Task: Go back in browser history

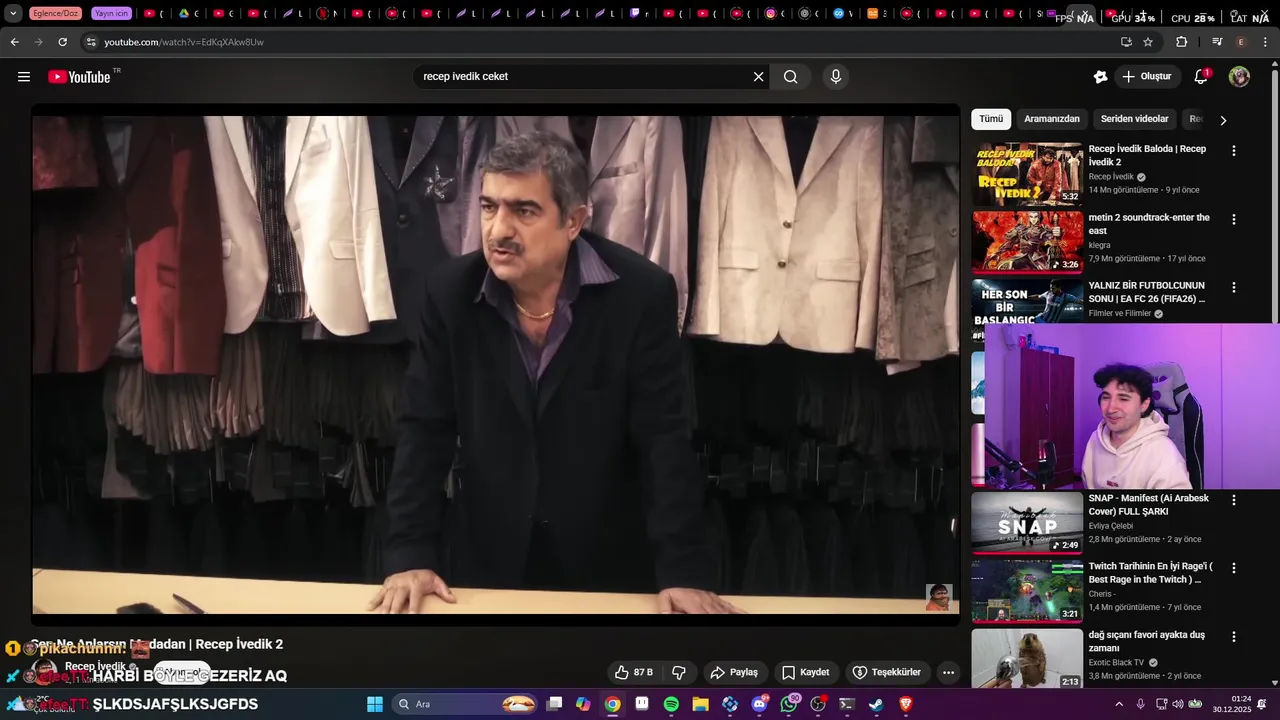Action: 14,42
